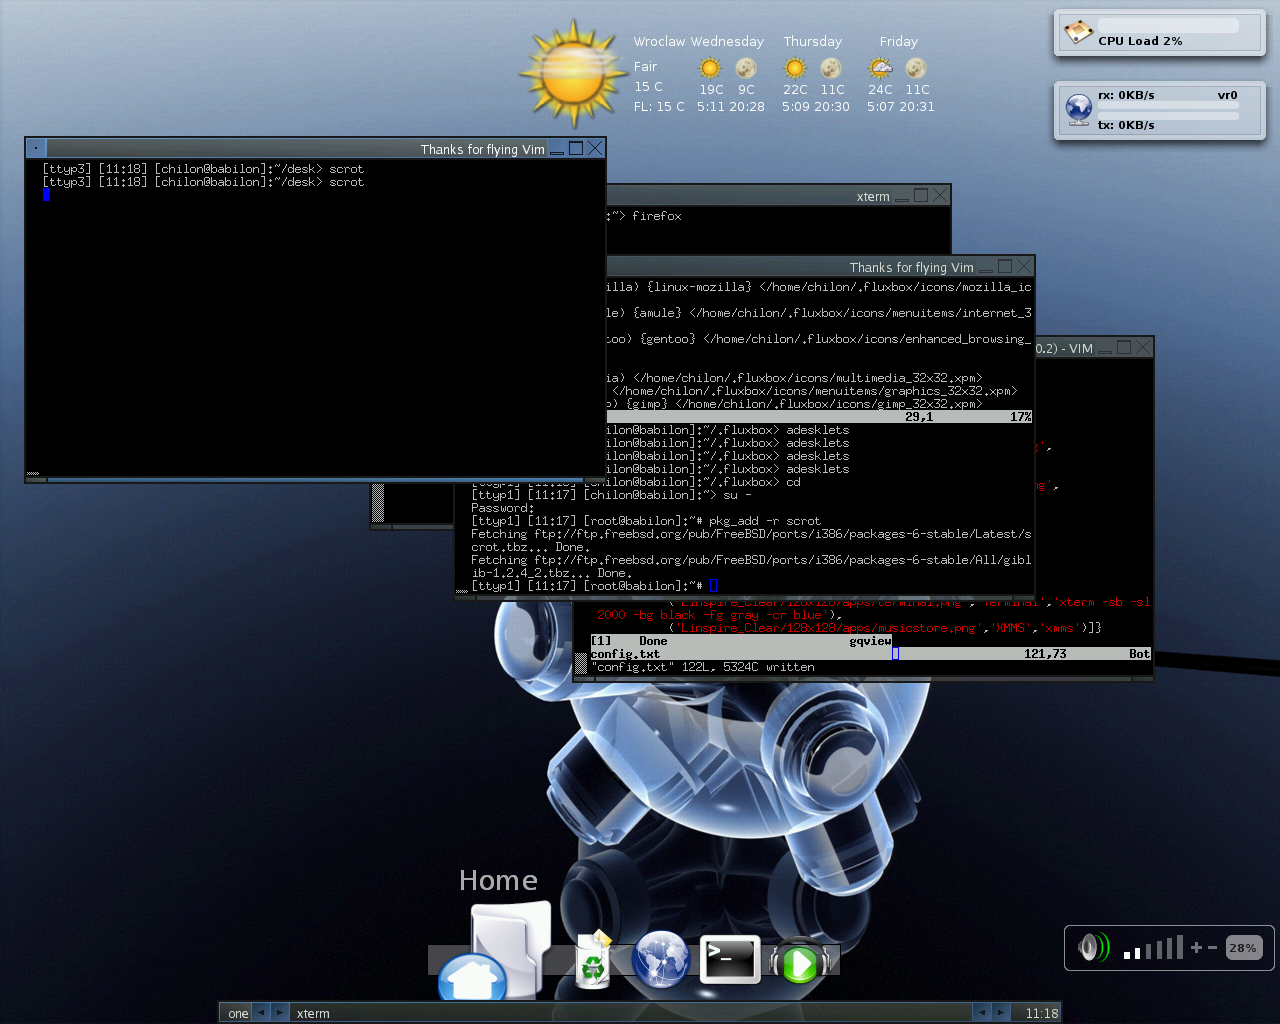Toggle sticky button on top-left terminal titlebar

(x=36, y=148)
